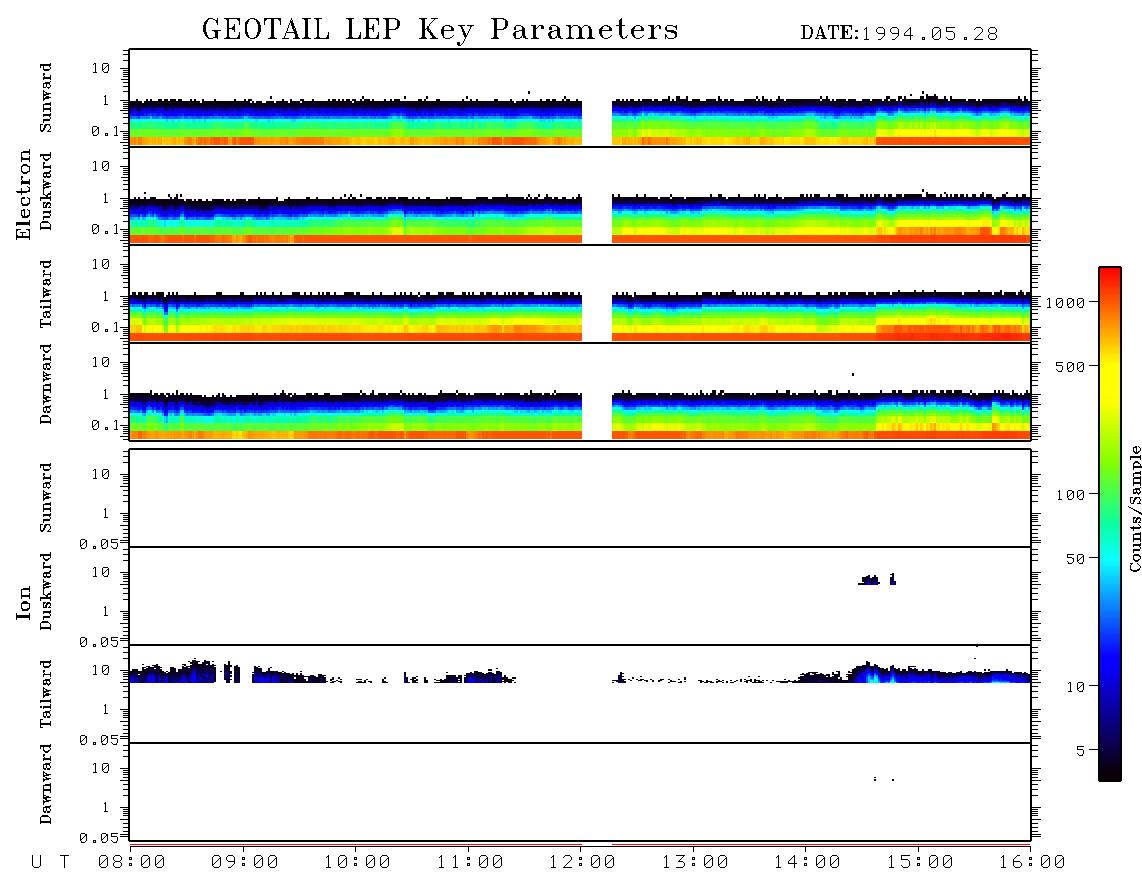Click the 10:00 time tick label
Image resolution: width=1142 pixels, height=880 pixels.
point(357,862)
